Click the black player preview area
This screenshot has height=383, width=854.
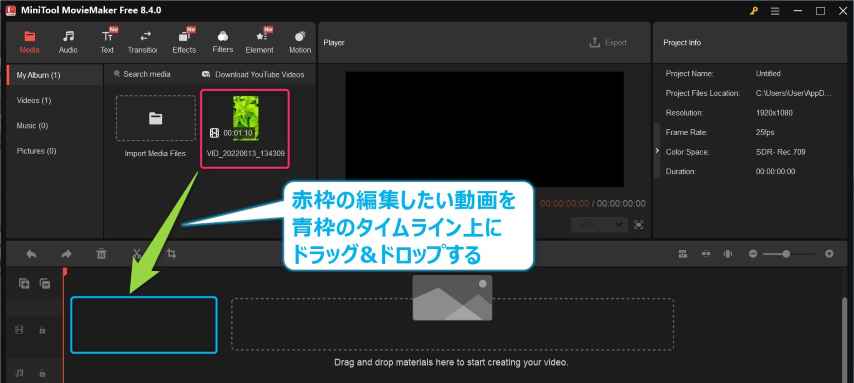tap(484, 129)
